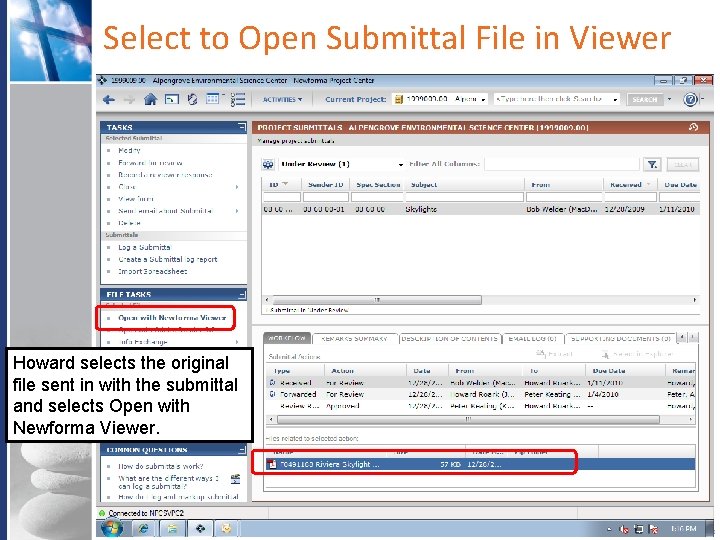The image size is (720, 540).
Task: Open the file explorer taskbar icon
Action: [x=172, y=529]
